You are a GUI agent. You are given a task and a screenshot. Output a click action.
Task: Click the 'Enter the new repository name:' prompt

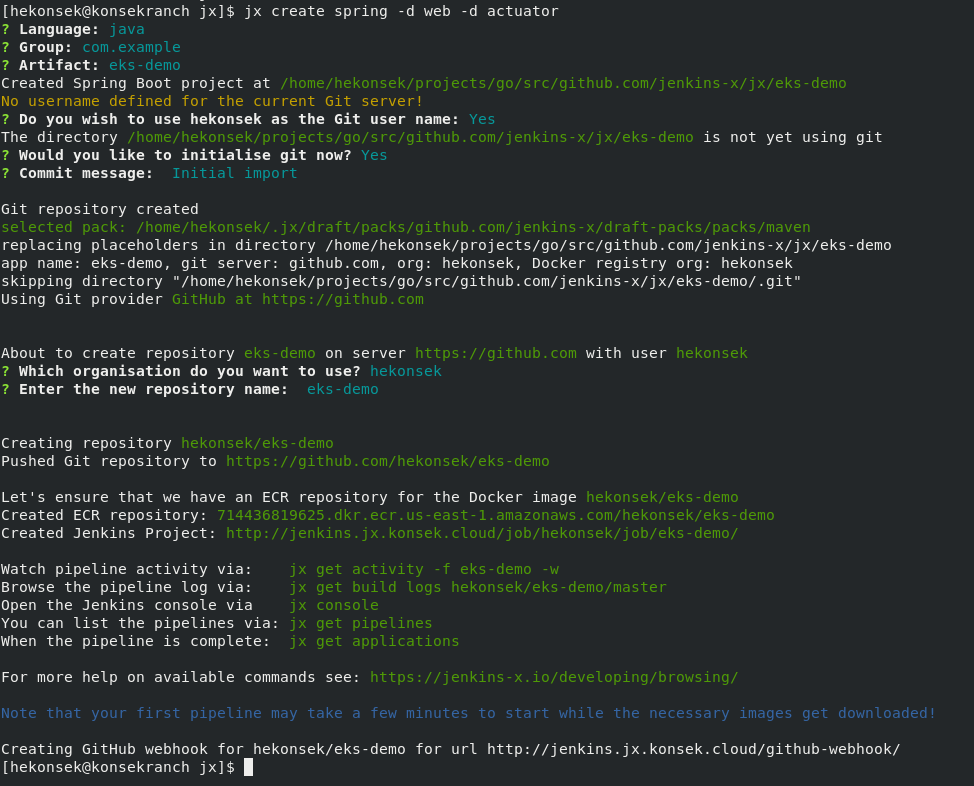tap(153, 390)
